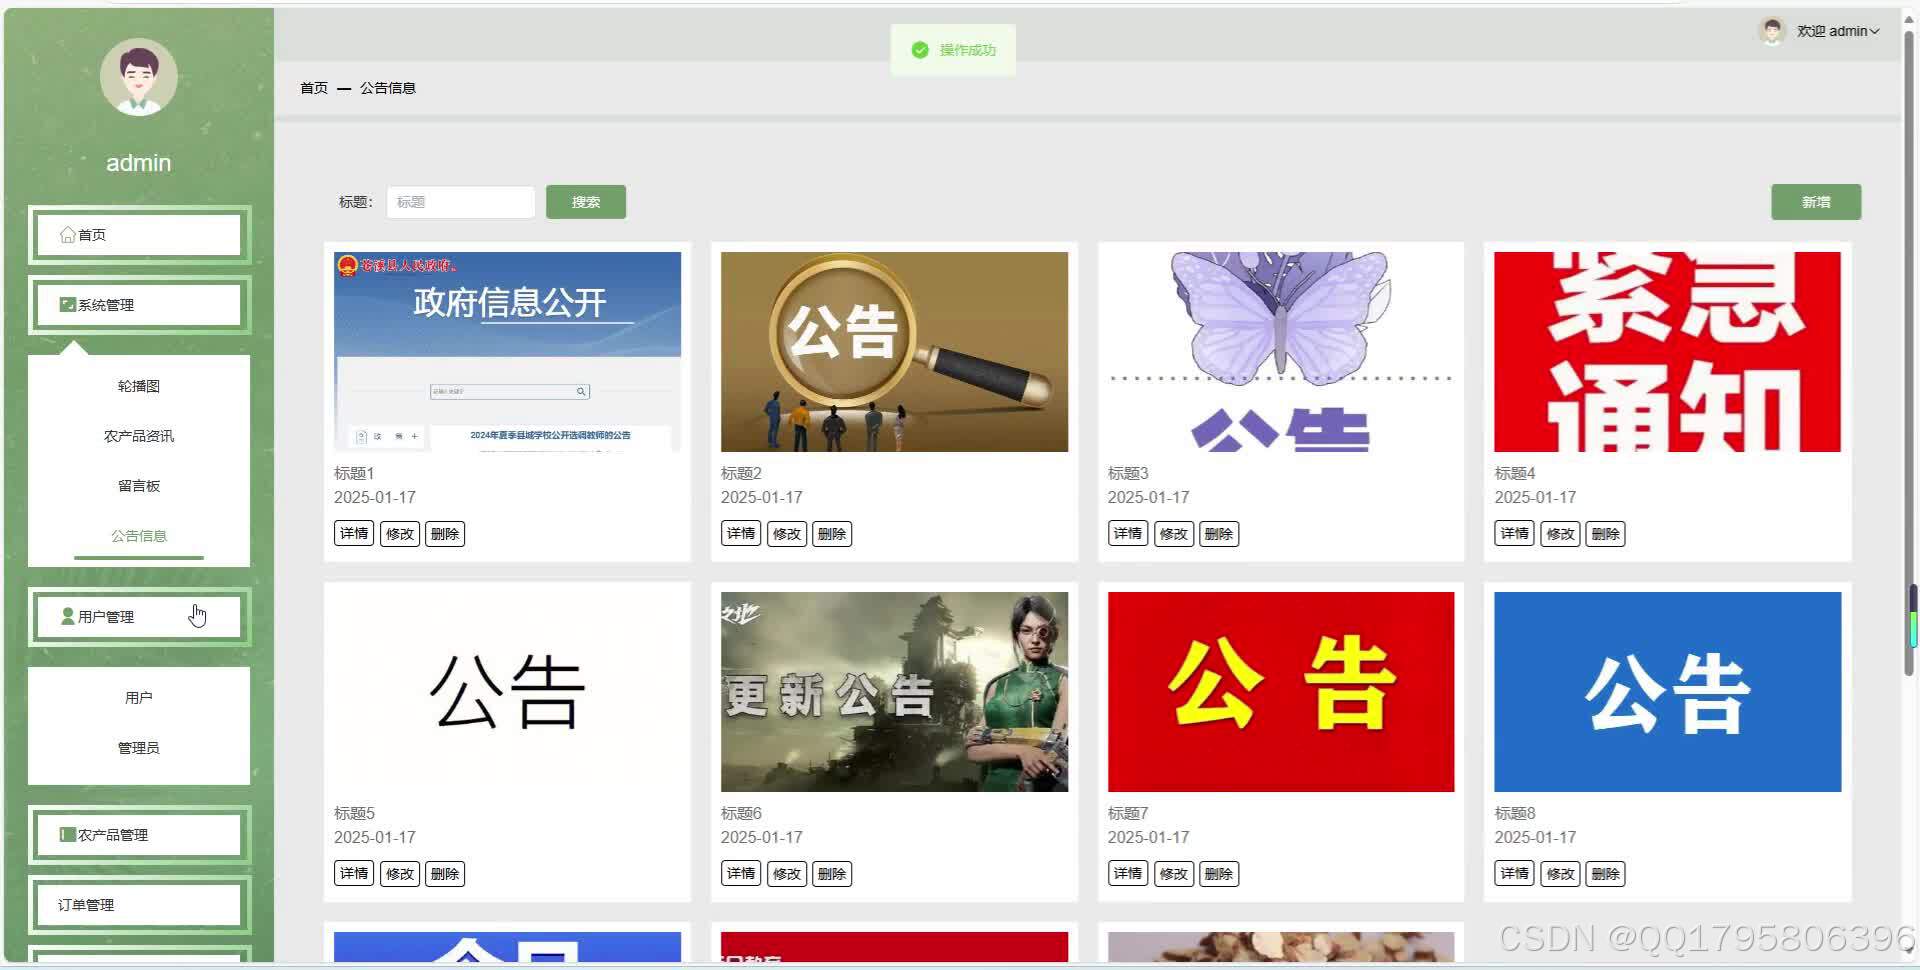Expand the 欢迎 admin dropdown menu
Viewport: 1920px width, 970px height.
[1838, 31]
